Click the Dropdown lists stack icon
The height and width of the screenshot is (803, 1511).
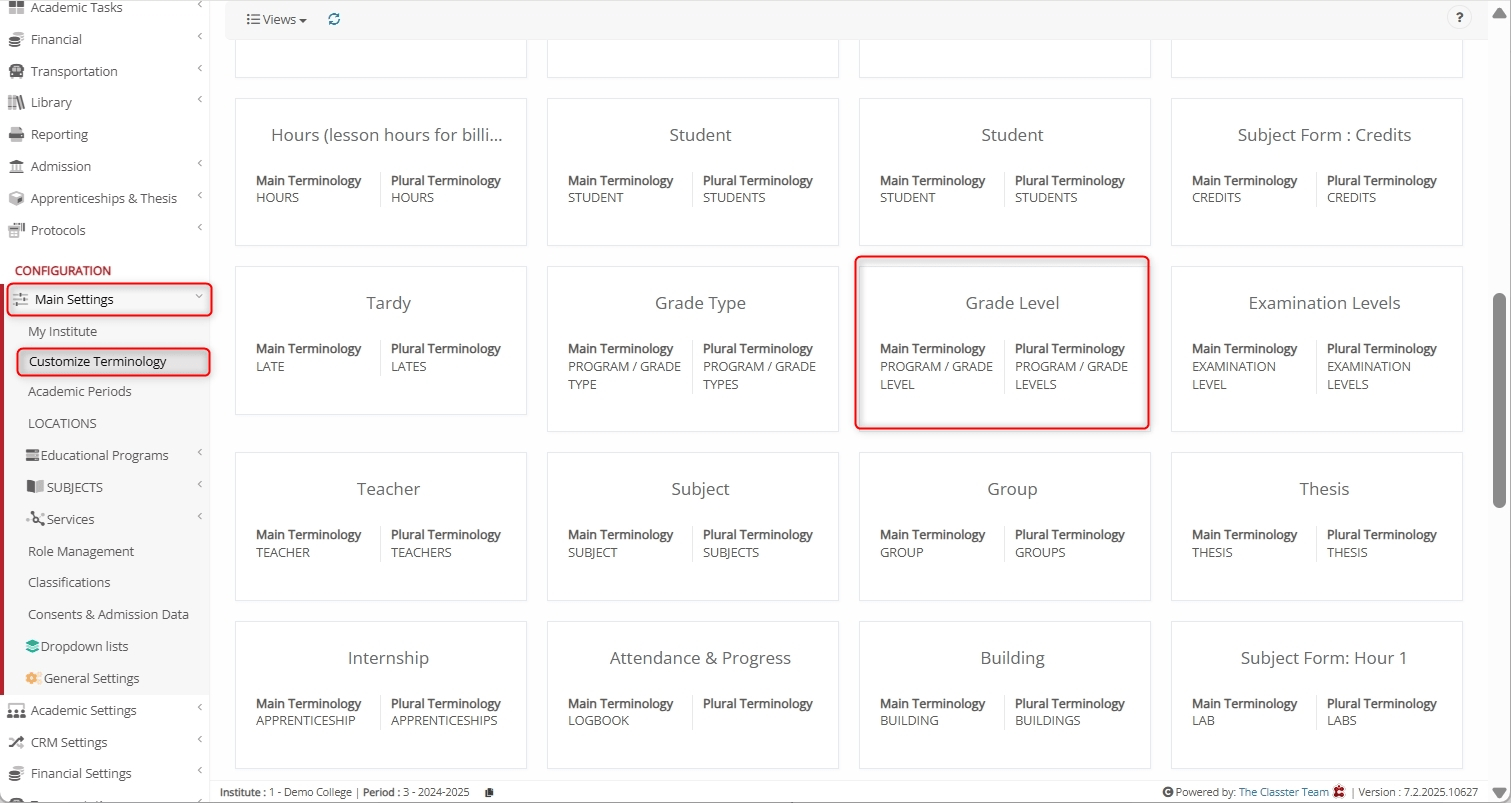[33, 646]
